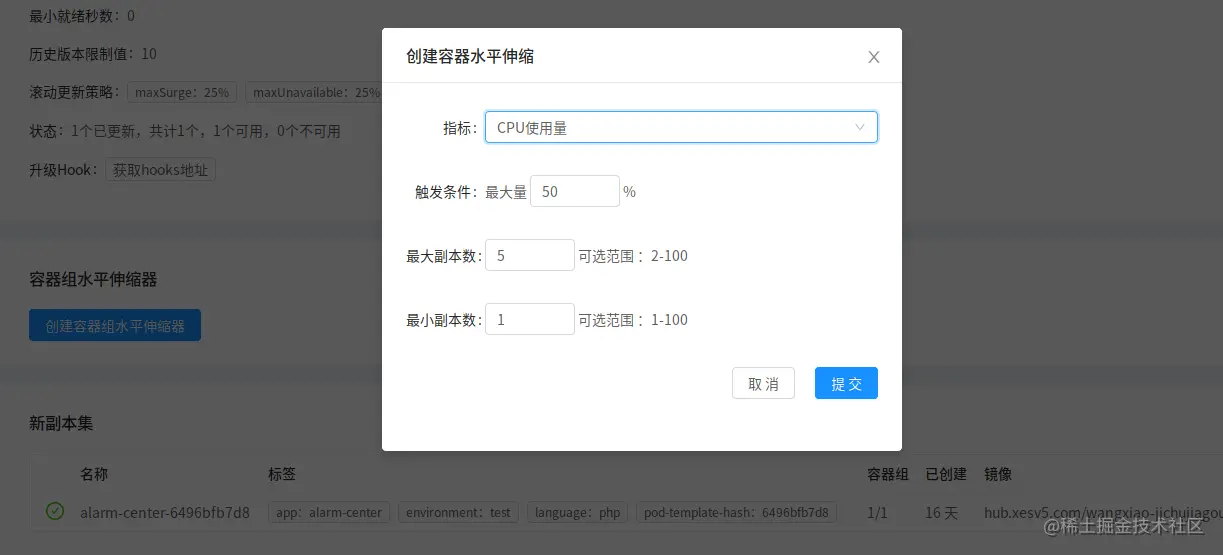
Task: Click the 新副本集 section heading
Action: point(61,423)
